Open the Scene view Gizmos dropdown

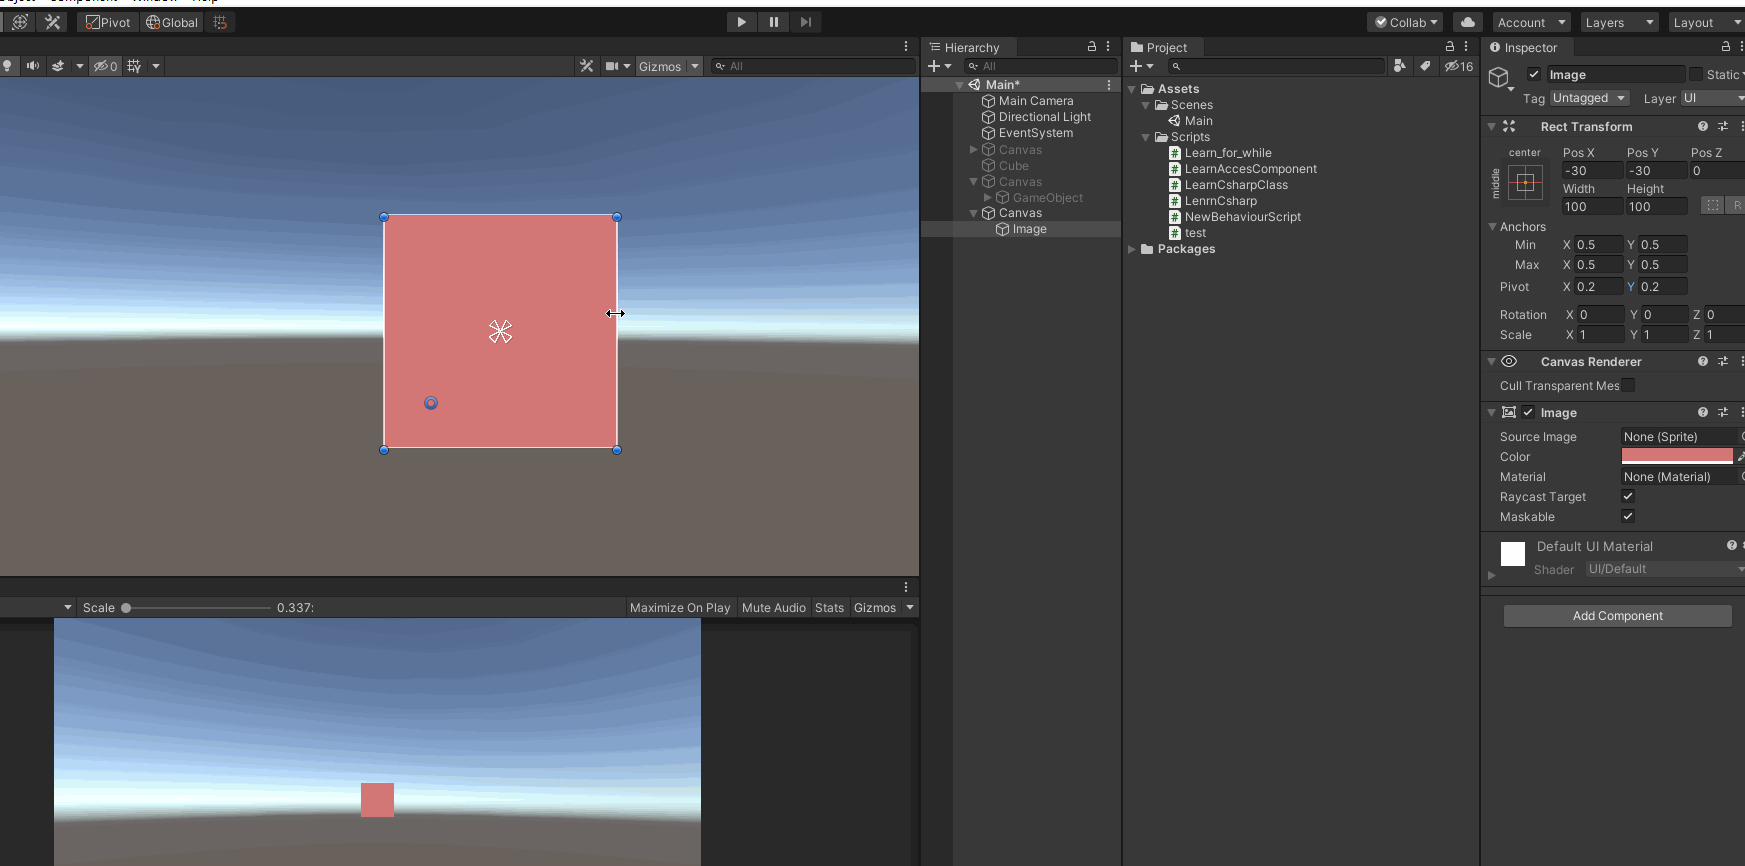pyautogui.click(x=668, y=66)
